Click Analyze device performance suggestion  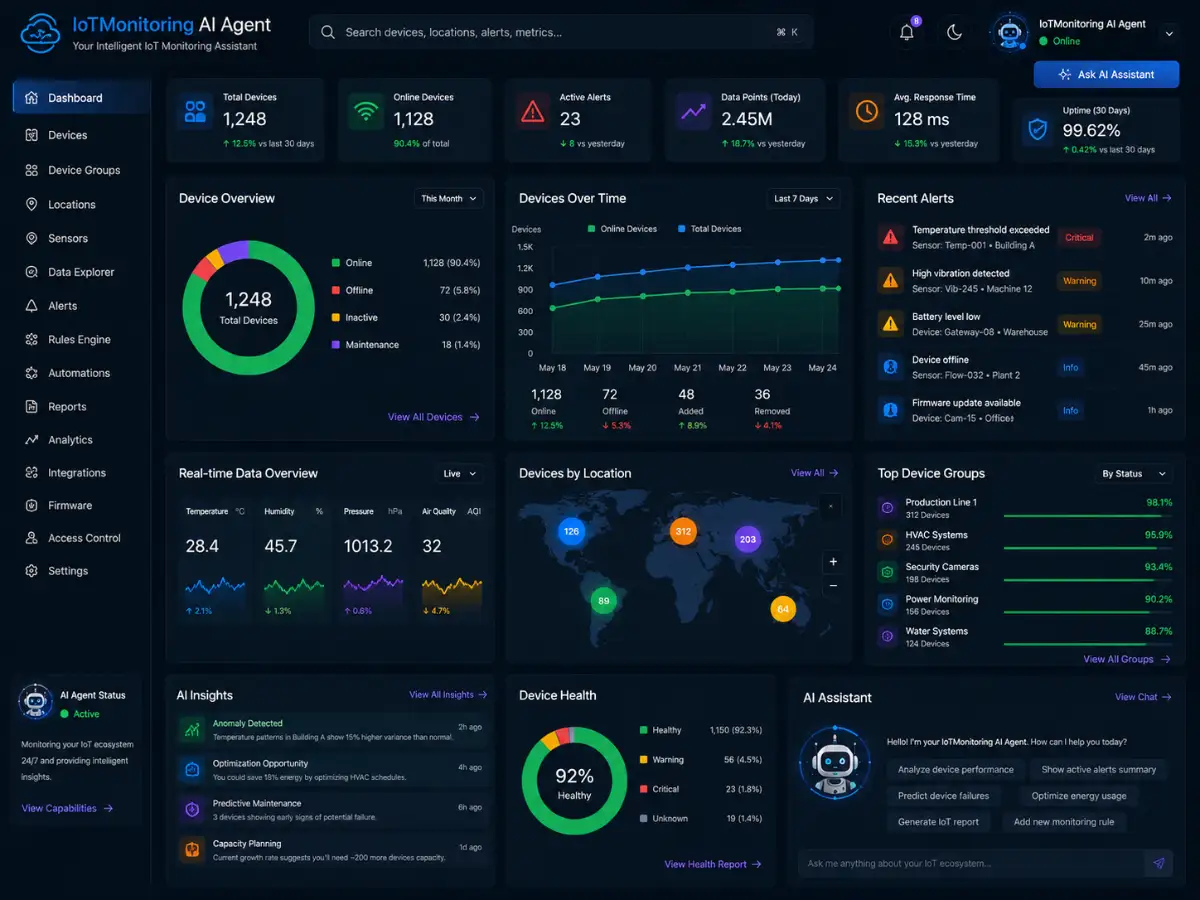(x=956, y=769)
